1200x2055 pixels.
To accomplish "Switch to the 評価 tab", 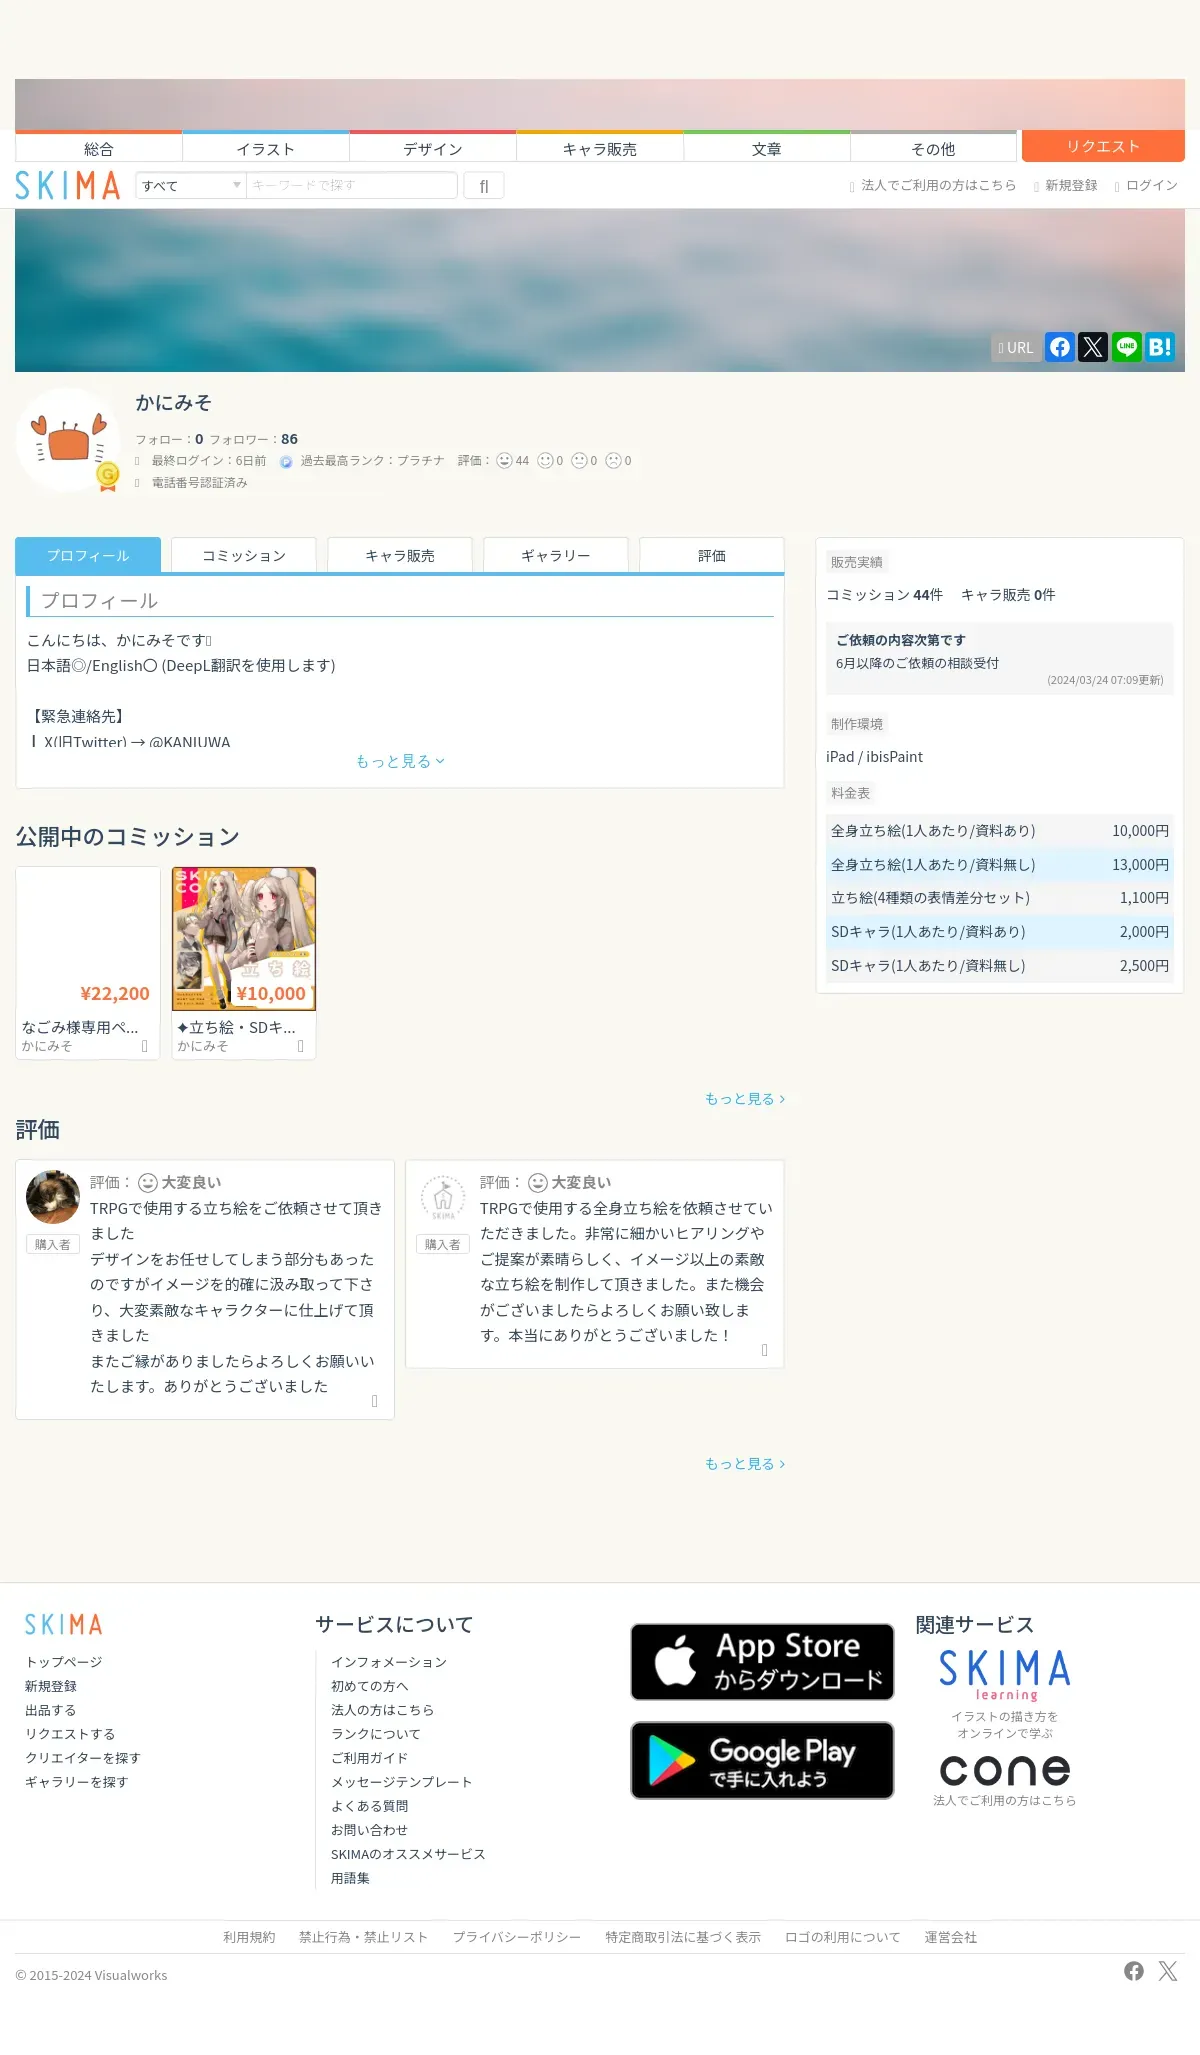I will click(x=712, y=555).
